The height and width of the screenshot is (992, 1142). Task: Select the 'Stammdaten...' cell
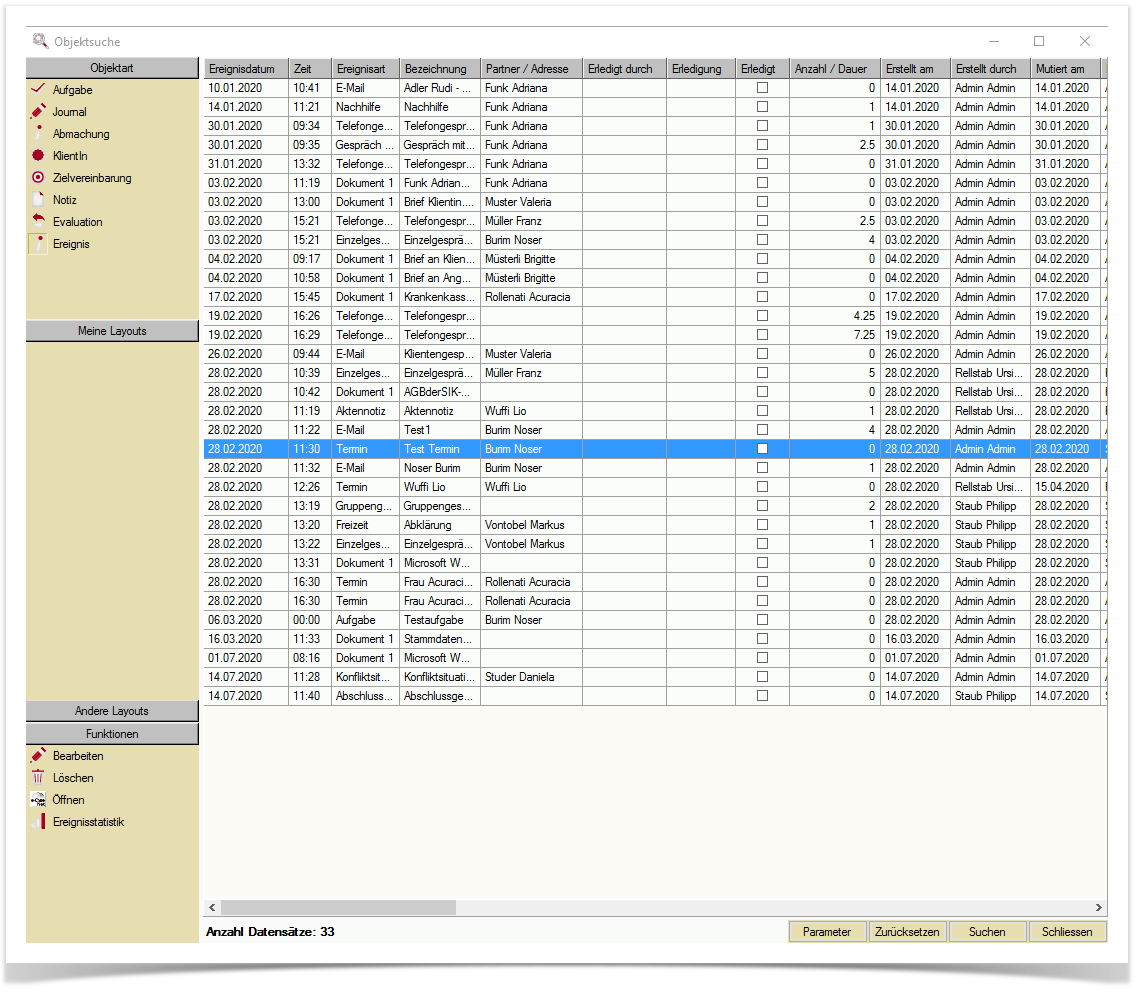440,639
